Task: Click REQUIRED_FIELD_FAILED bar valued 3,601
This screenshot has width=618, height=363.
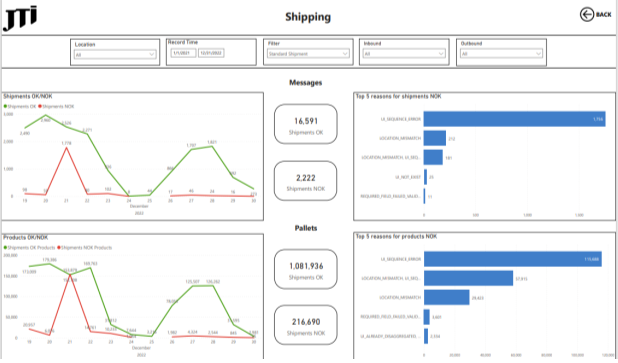Action: (427, 317)
